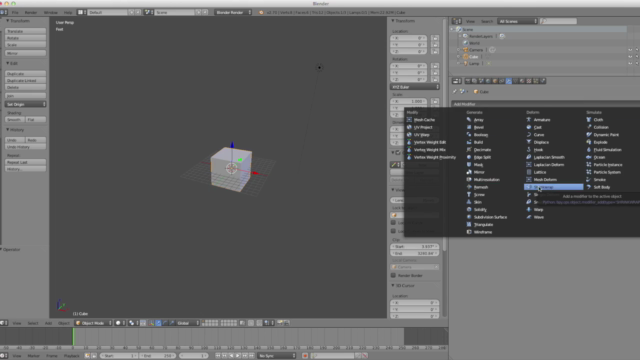Image resolution: width=640 pixels, height=360 pixels.
Task: Lock the location X transform value
Action: [x=435, y=38]
